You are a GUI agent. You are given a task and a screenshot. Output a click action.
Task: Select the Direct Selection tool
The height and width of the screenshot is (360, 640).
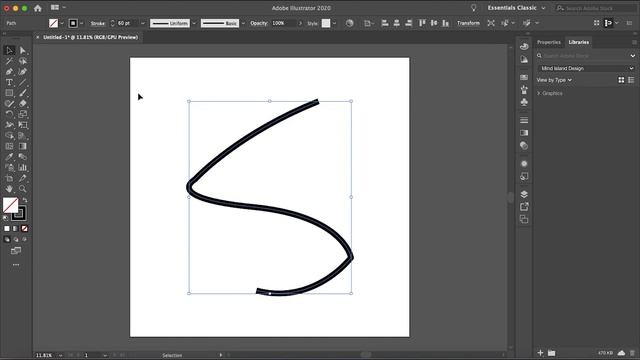(x=22, y=50)
